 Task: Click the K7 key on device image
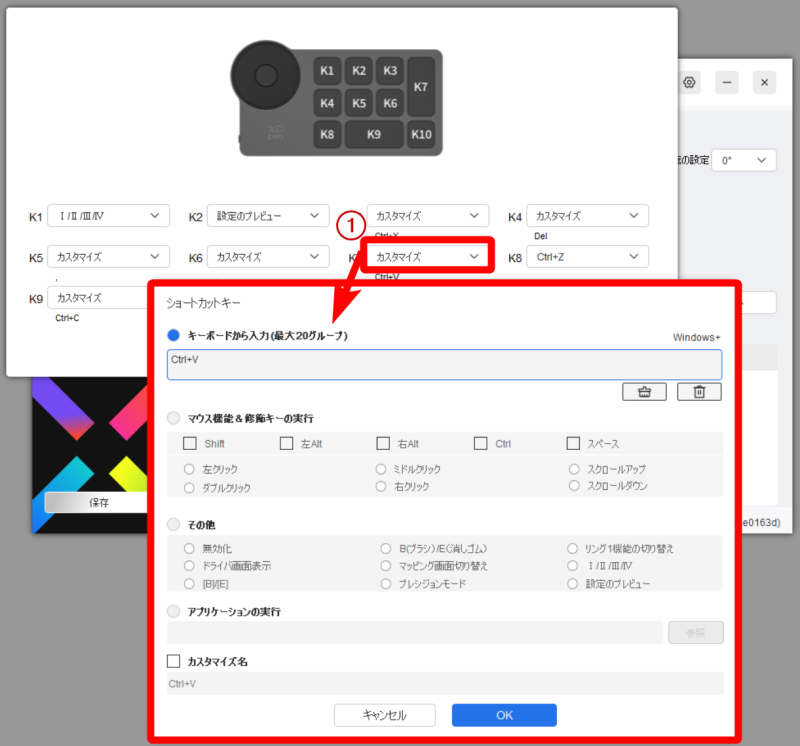[421, 87]
